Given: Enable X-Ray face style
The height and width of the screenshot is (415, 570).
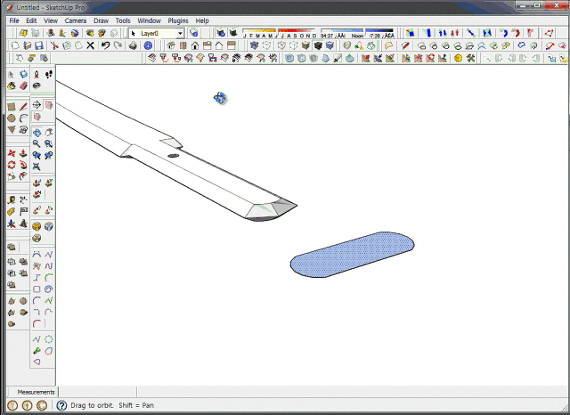Looking at the screenshot, I should 254,45.
